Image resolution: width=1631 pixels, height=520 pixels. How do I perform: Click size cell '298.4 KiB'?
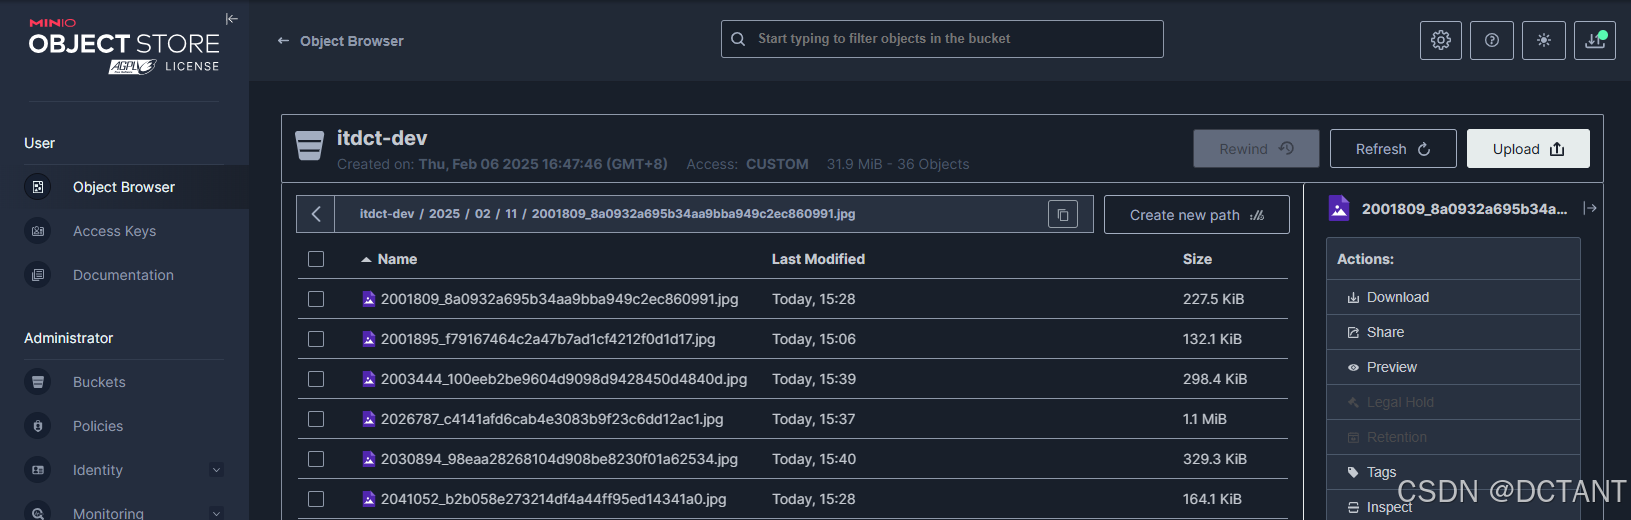point(1215,379)
